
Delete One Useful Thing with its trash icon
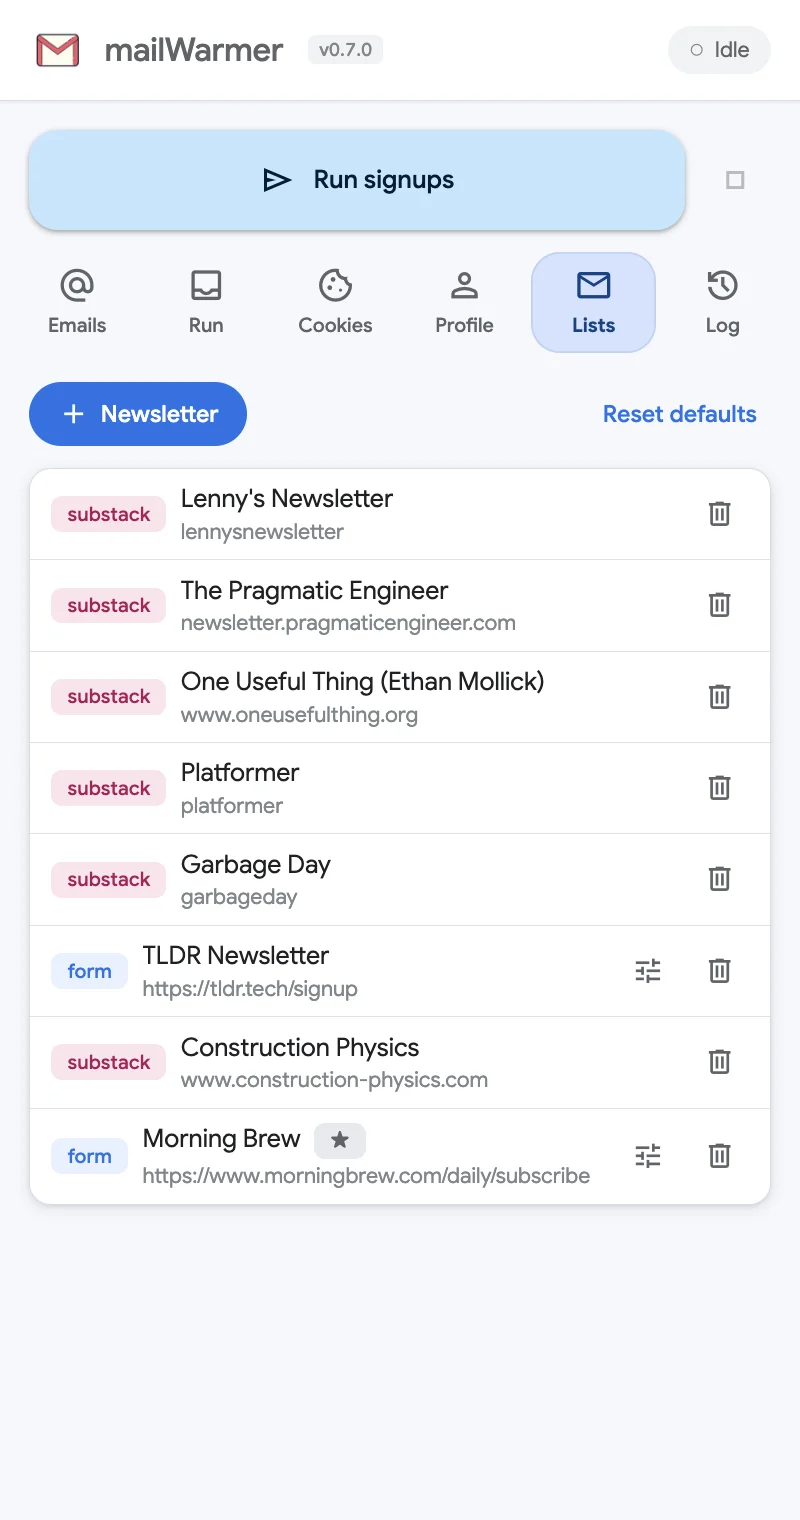click(x=719, y=697)
